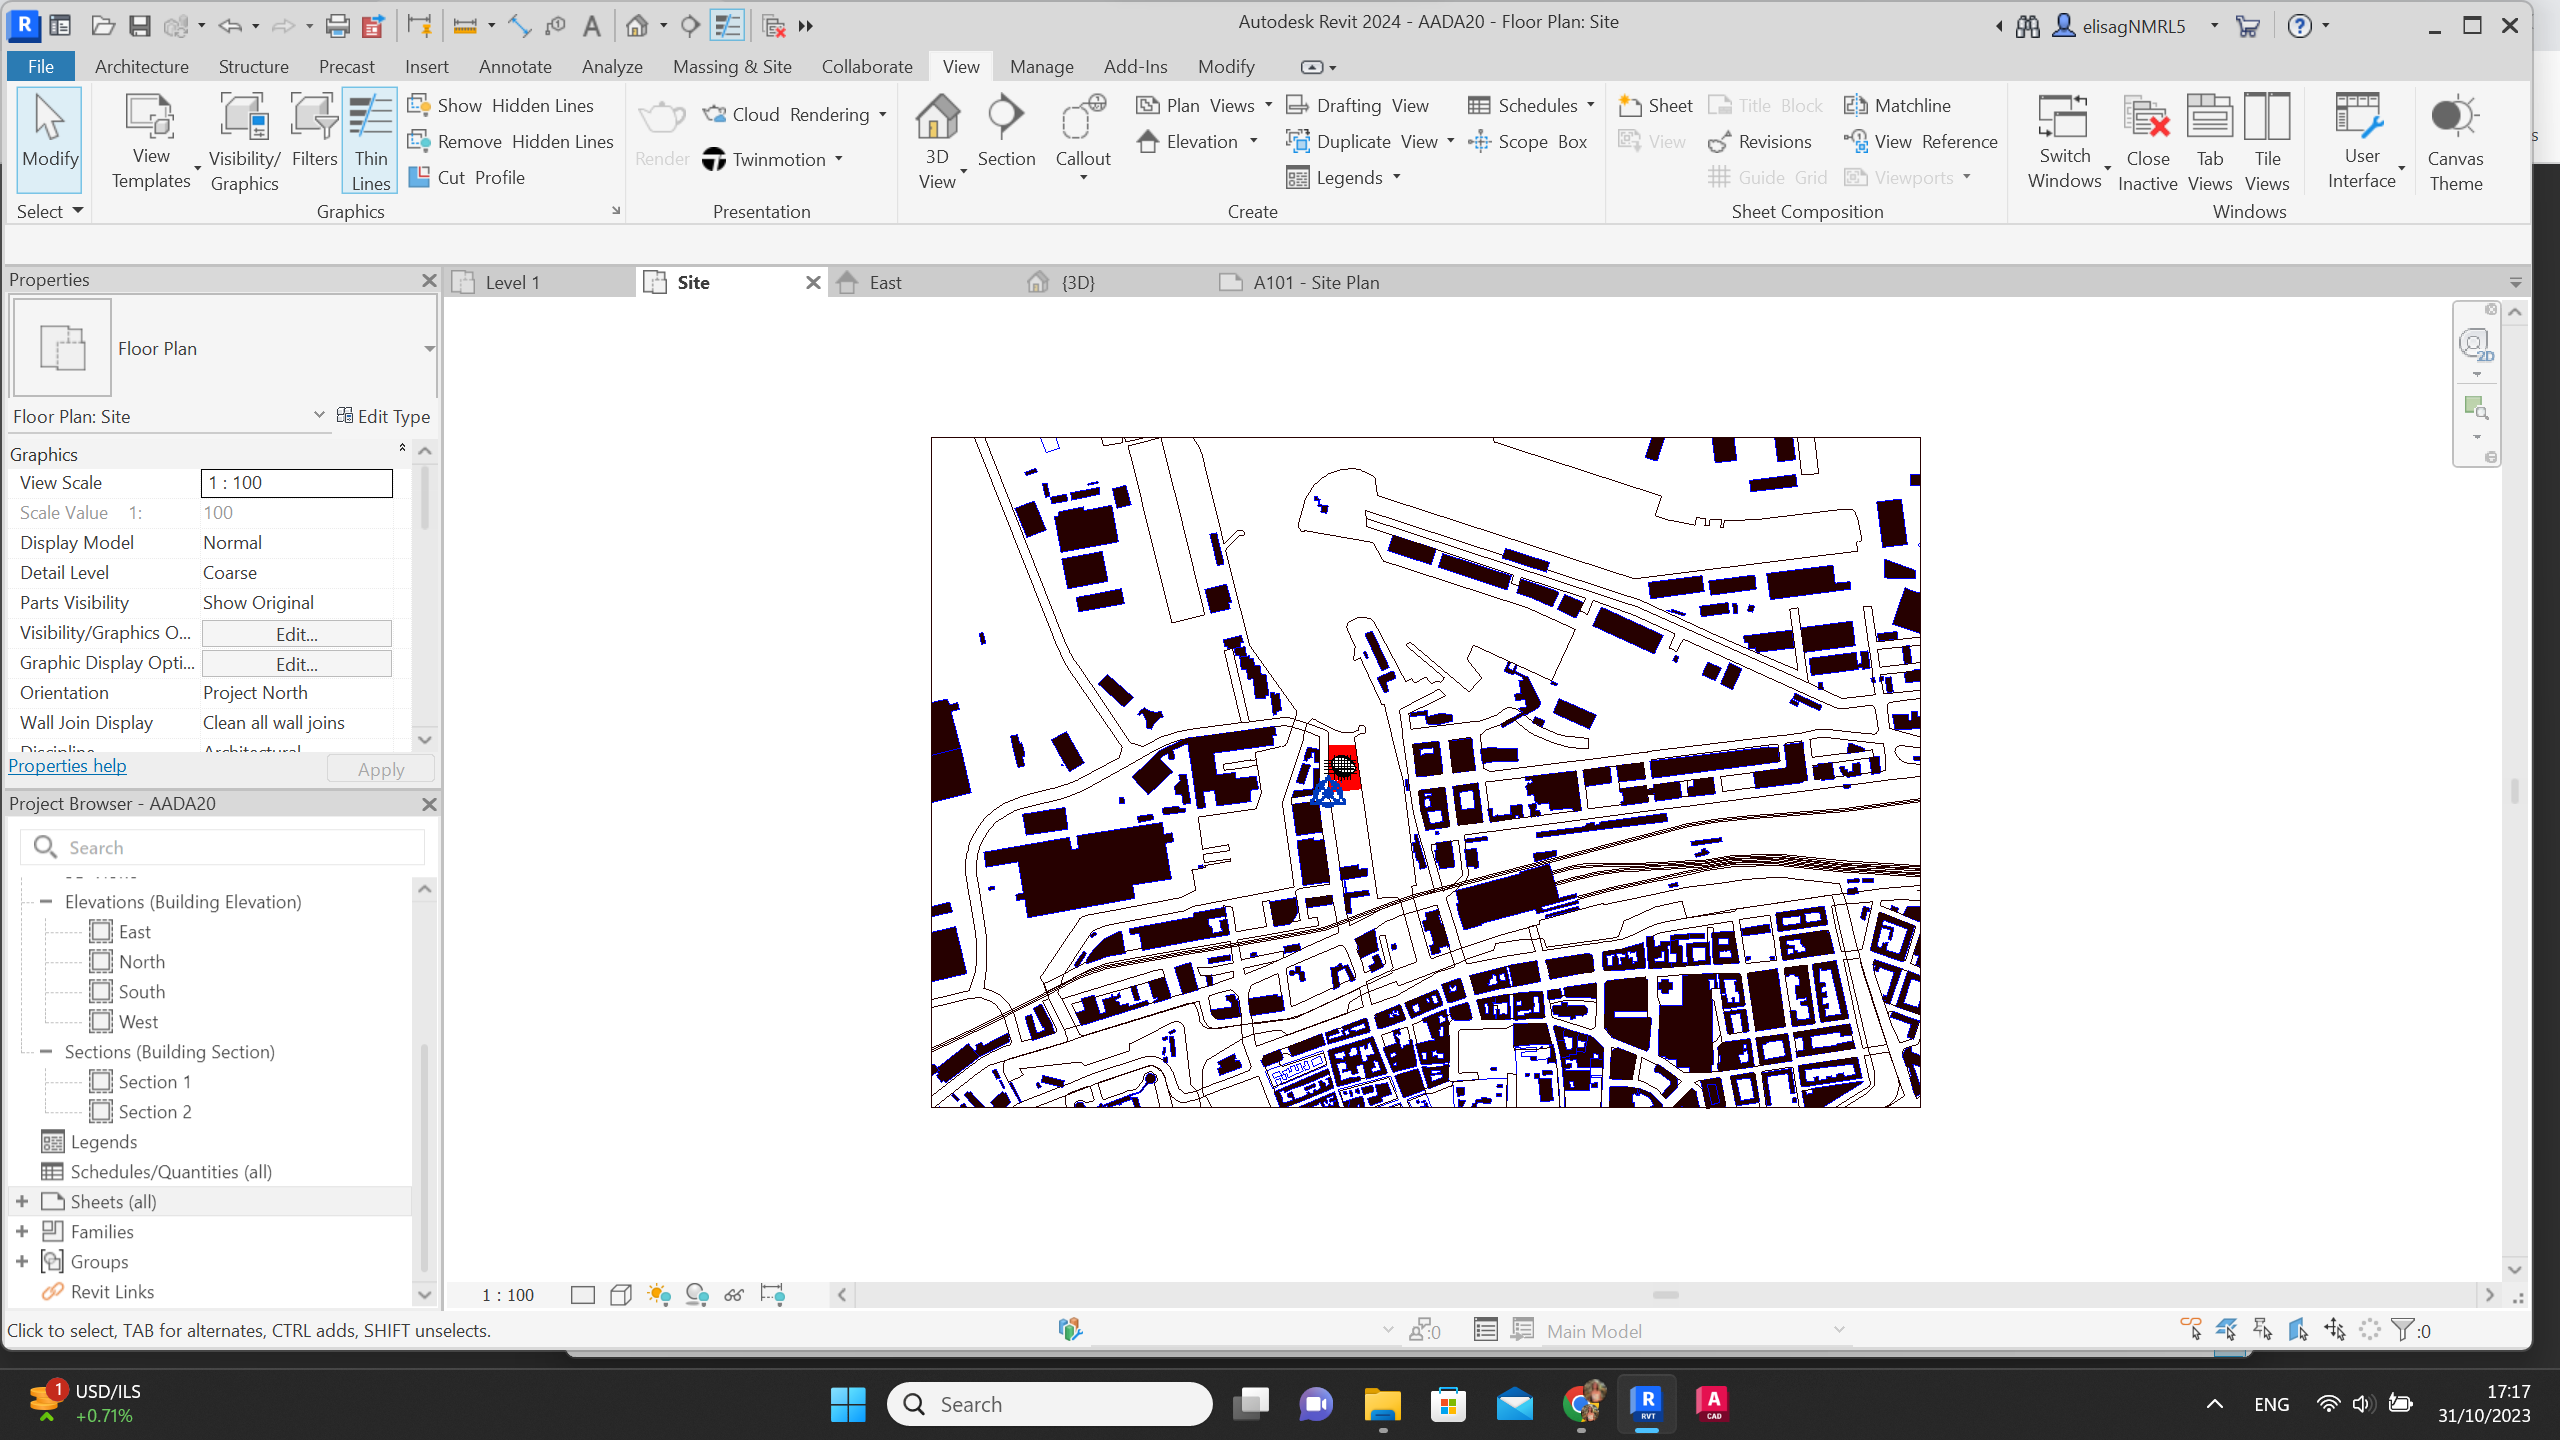Image resolution: width=2560 pixels, height=1440 pixels.
Task: Click Tile Views in Windows panel
Action: point(2266,141)
